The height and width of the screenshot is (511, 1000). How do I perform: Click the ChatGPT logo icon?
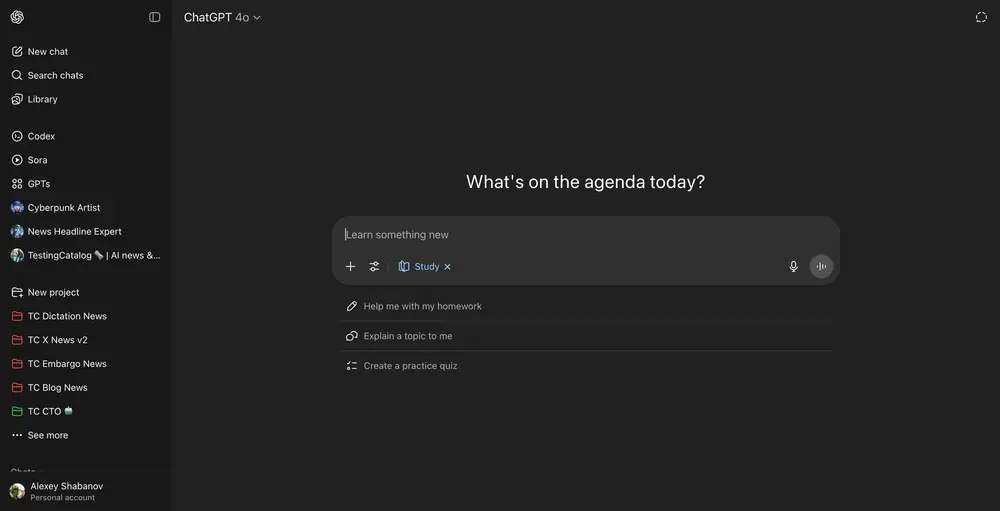17,17
